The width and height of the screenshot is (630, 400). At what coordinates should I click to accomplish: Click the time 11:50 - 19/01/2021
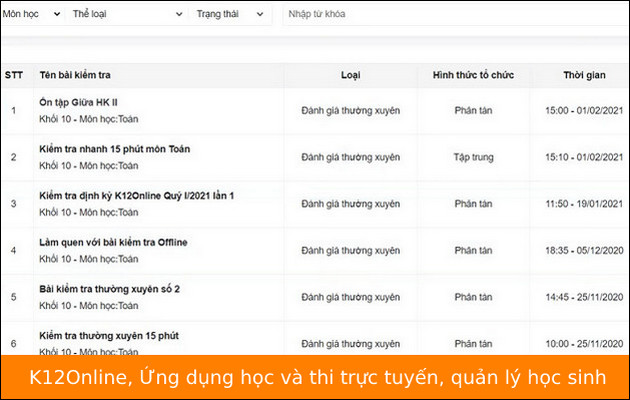pos(584,204)
